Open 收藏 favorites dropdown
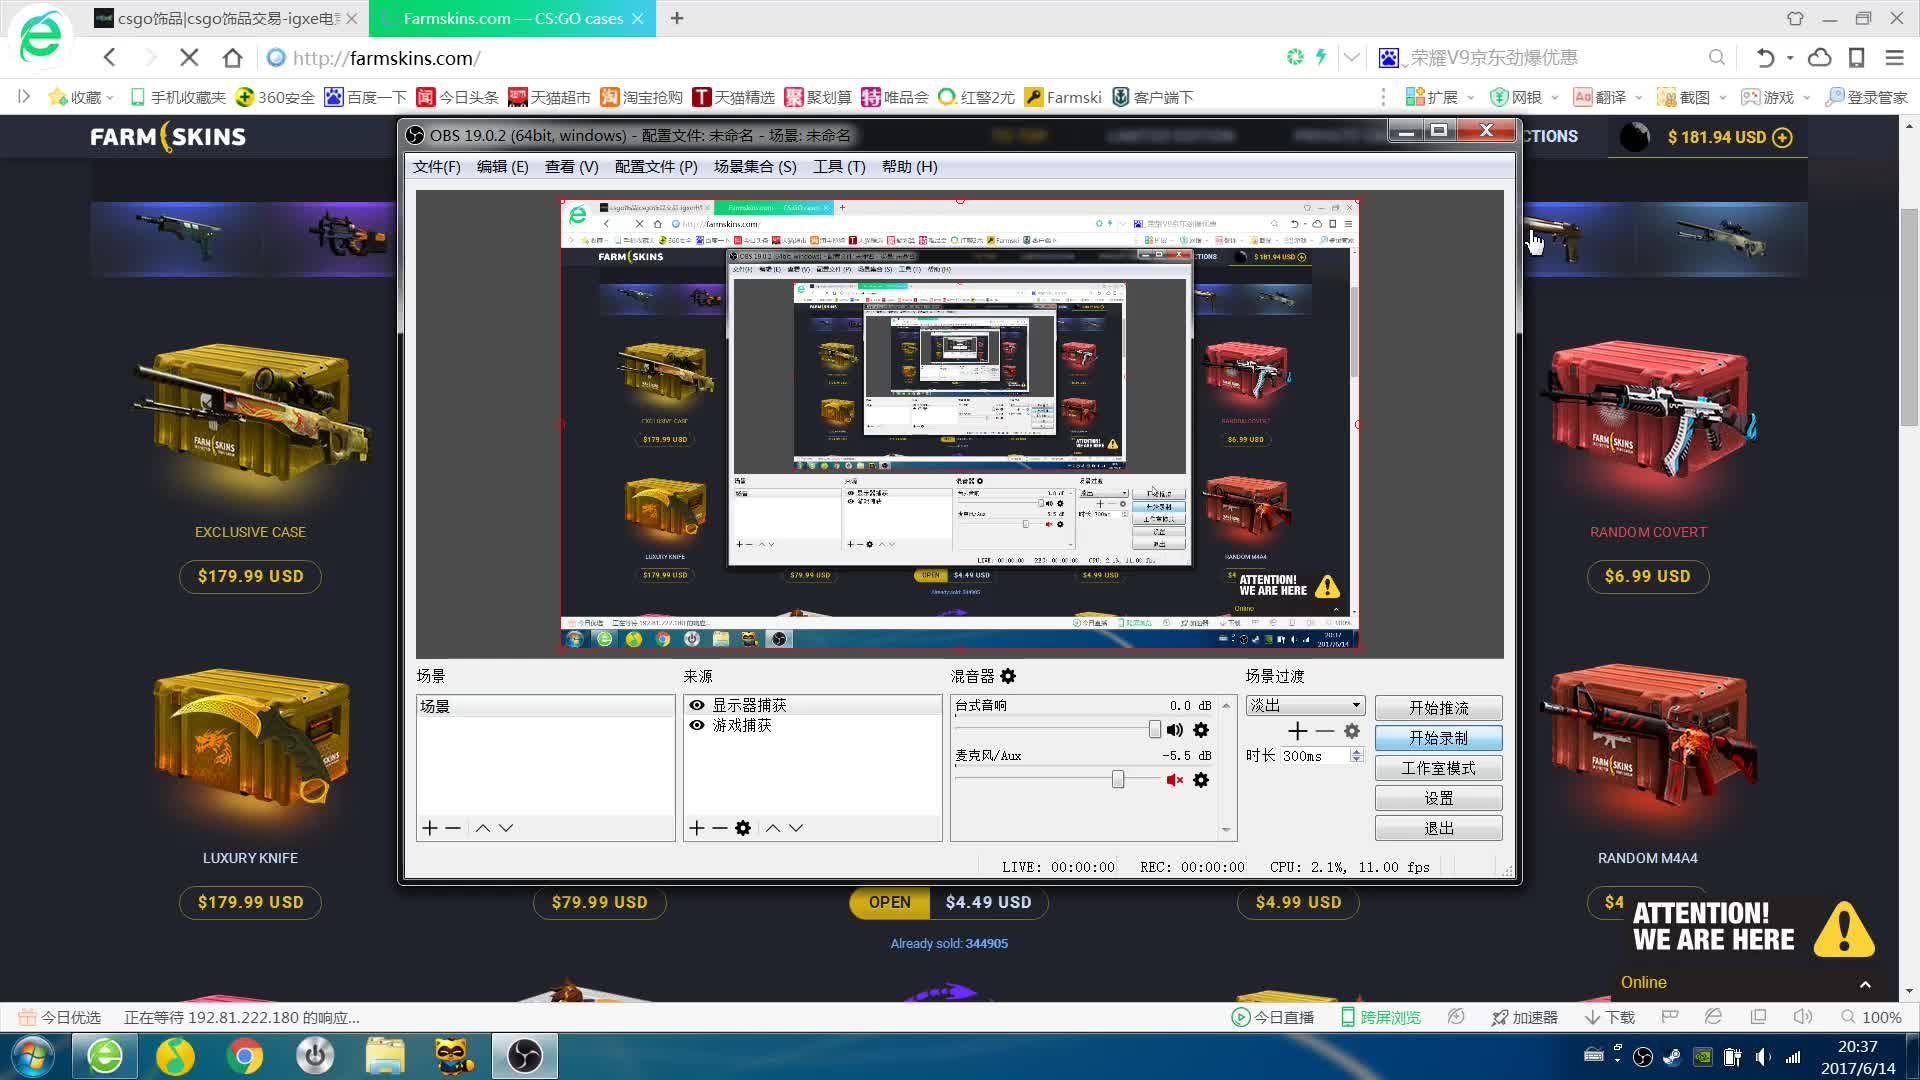This screenshot has height=1080, width=1920. (81, 97)
